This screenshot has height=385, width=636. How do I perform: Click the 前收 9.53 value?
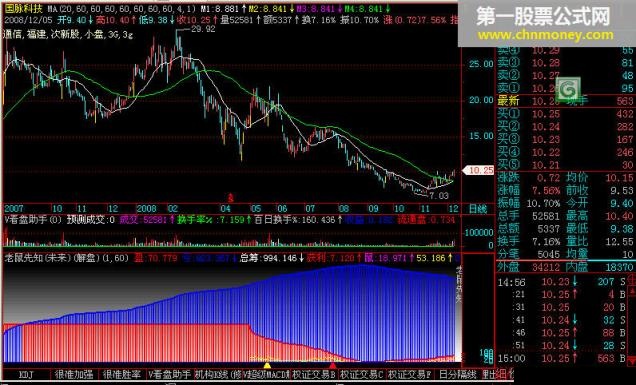pyautogui.click(x=622, y=191)
